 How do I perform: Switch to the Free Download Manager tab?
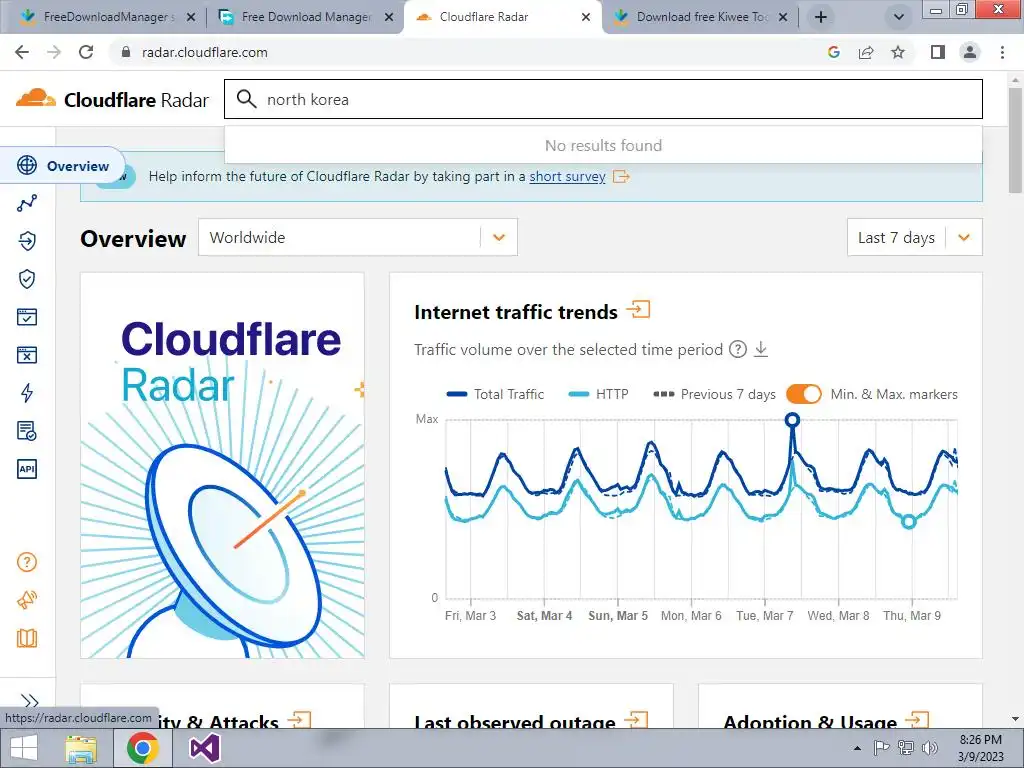pyautogui.click(x=306, y=17)
